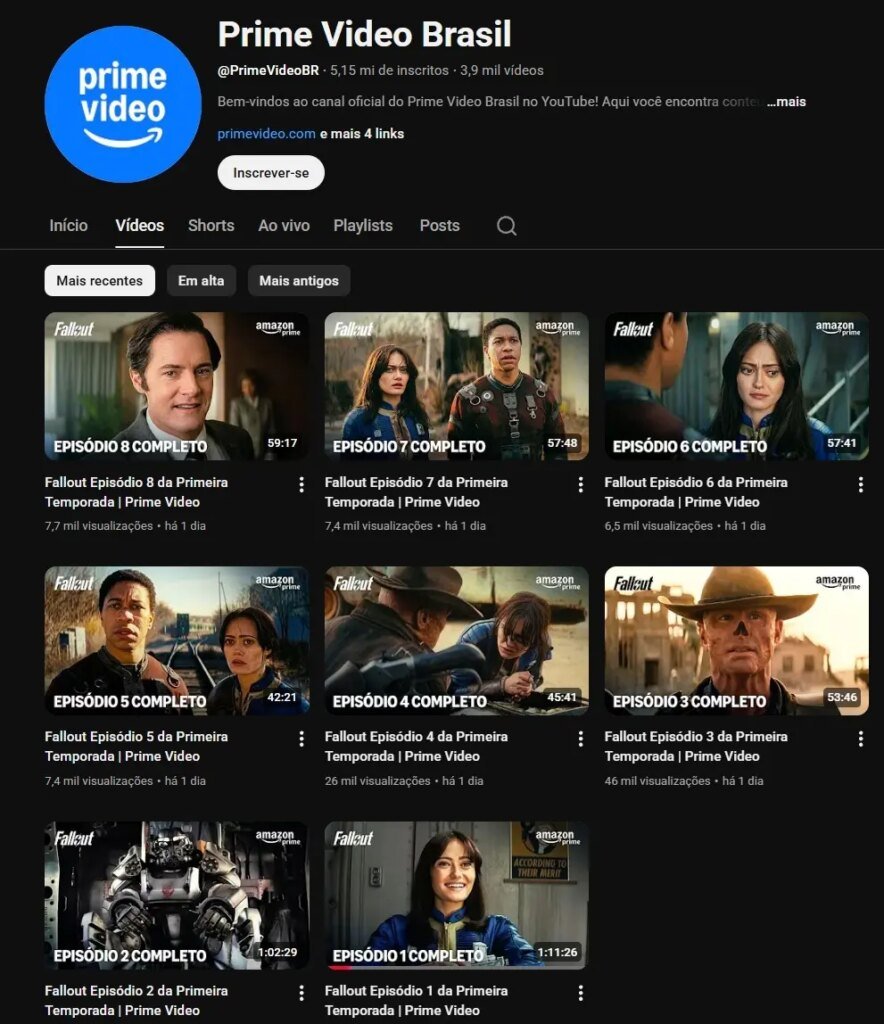Image resolution: width=884 pixels, height=1024 pixels.
Task: Open three-dot menu for Fallout Episódio 2
Action: coord(301,993)
